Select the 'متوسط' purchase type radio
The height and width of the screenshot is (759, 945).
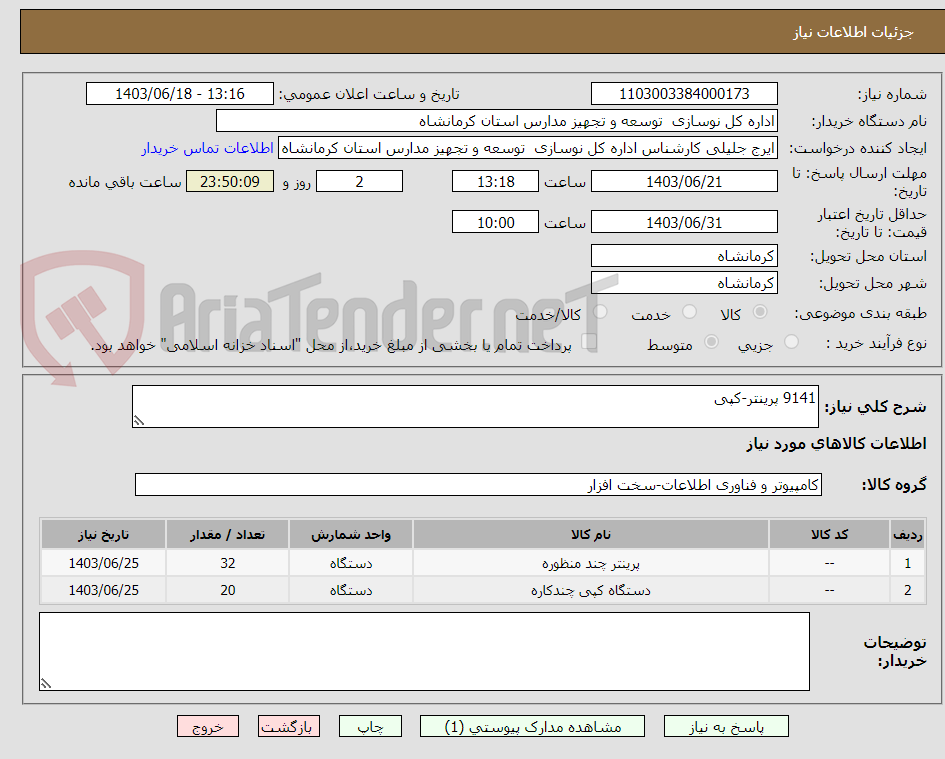point(711,342)
